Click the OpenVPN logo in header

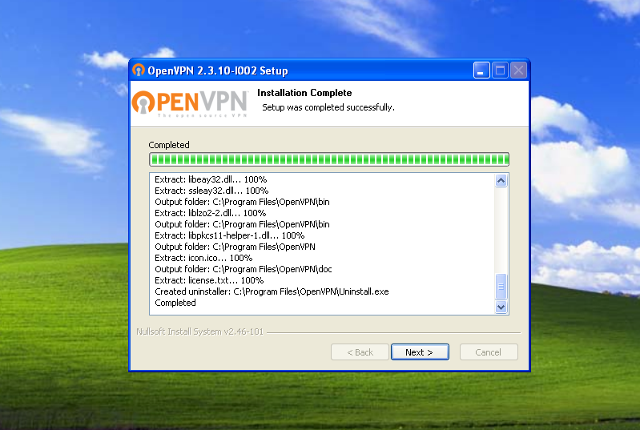point(190,103)
